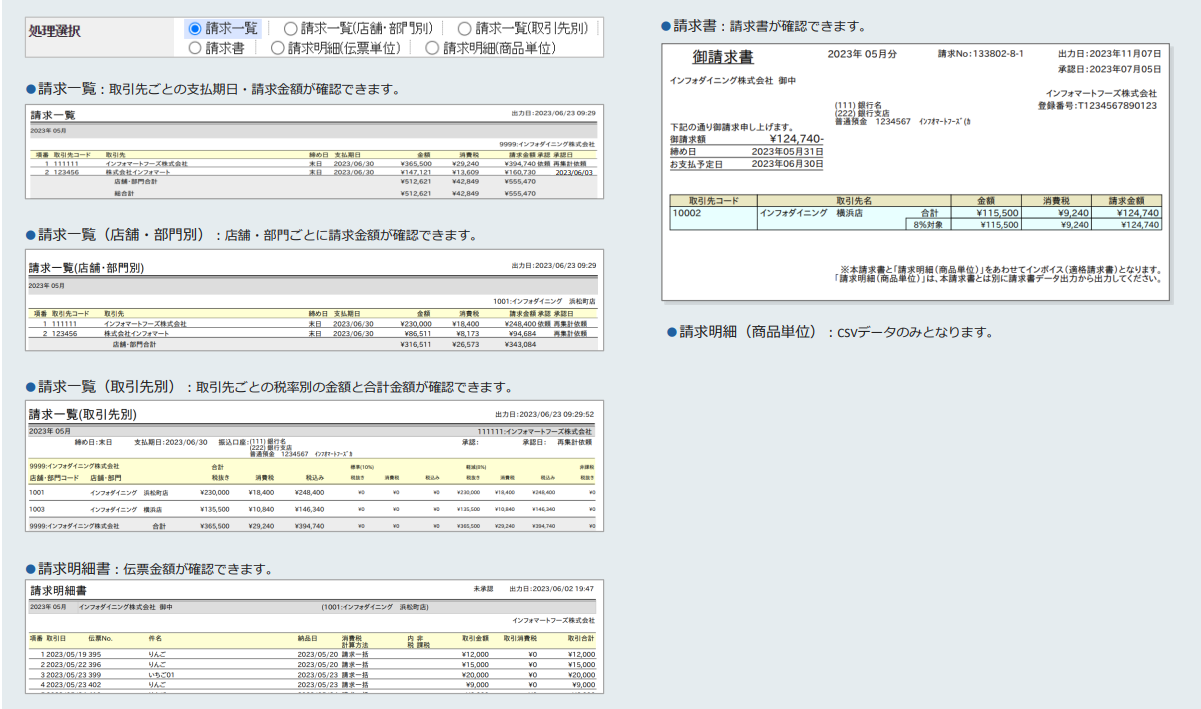Image resolution: width=1201 pixels, height=709 pixels.
Task: Select 請求明細(商品単位) radio button
Action: 431,47
